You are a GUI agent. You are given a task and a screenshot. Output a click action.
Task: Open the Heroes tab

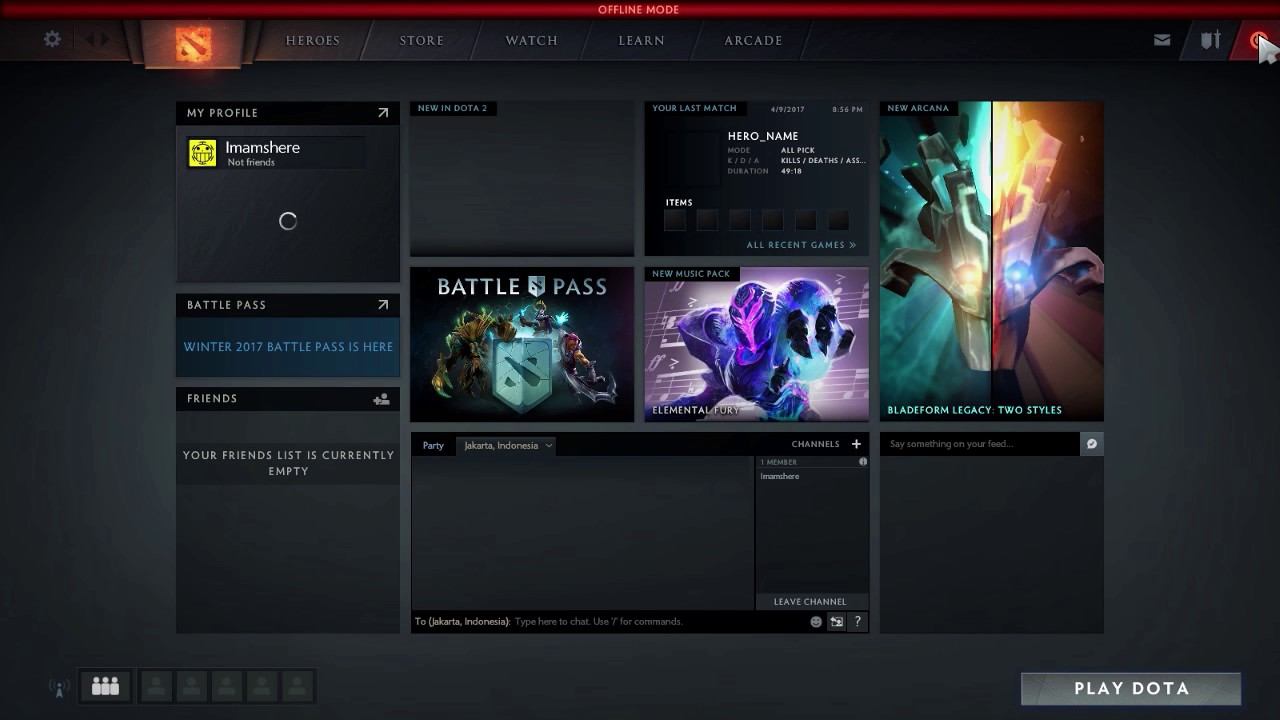(x=313, y=41)
